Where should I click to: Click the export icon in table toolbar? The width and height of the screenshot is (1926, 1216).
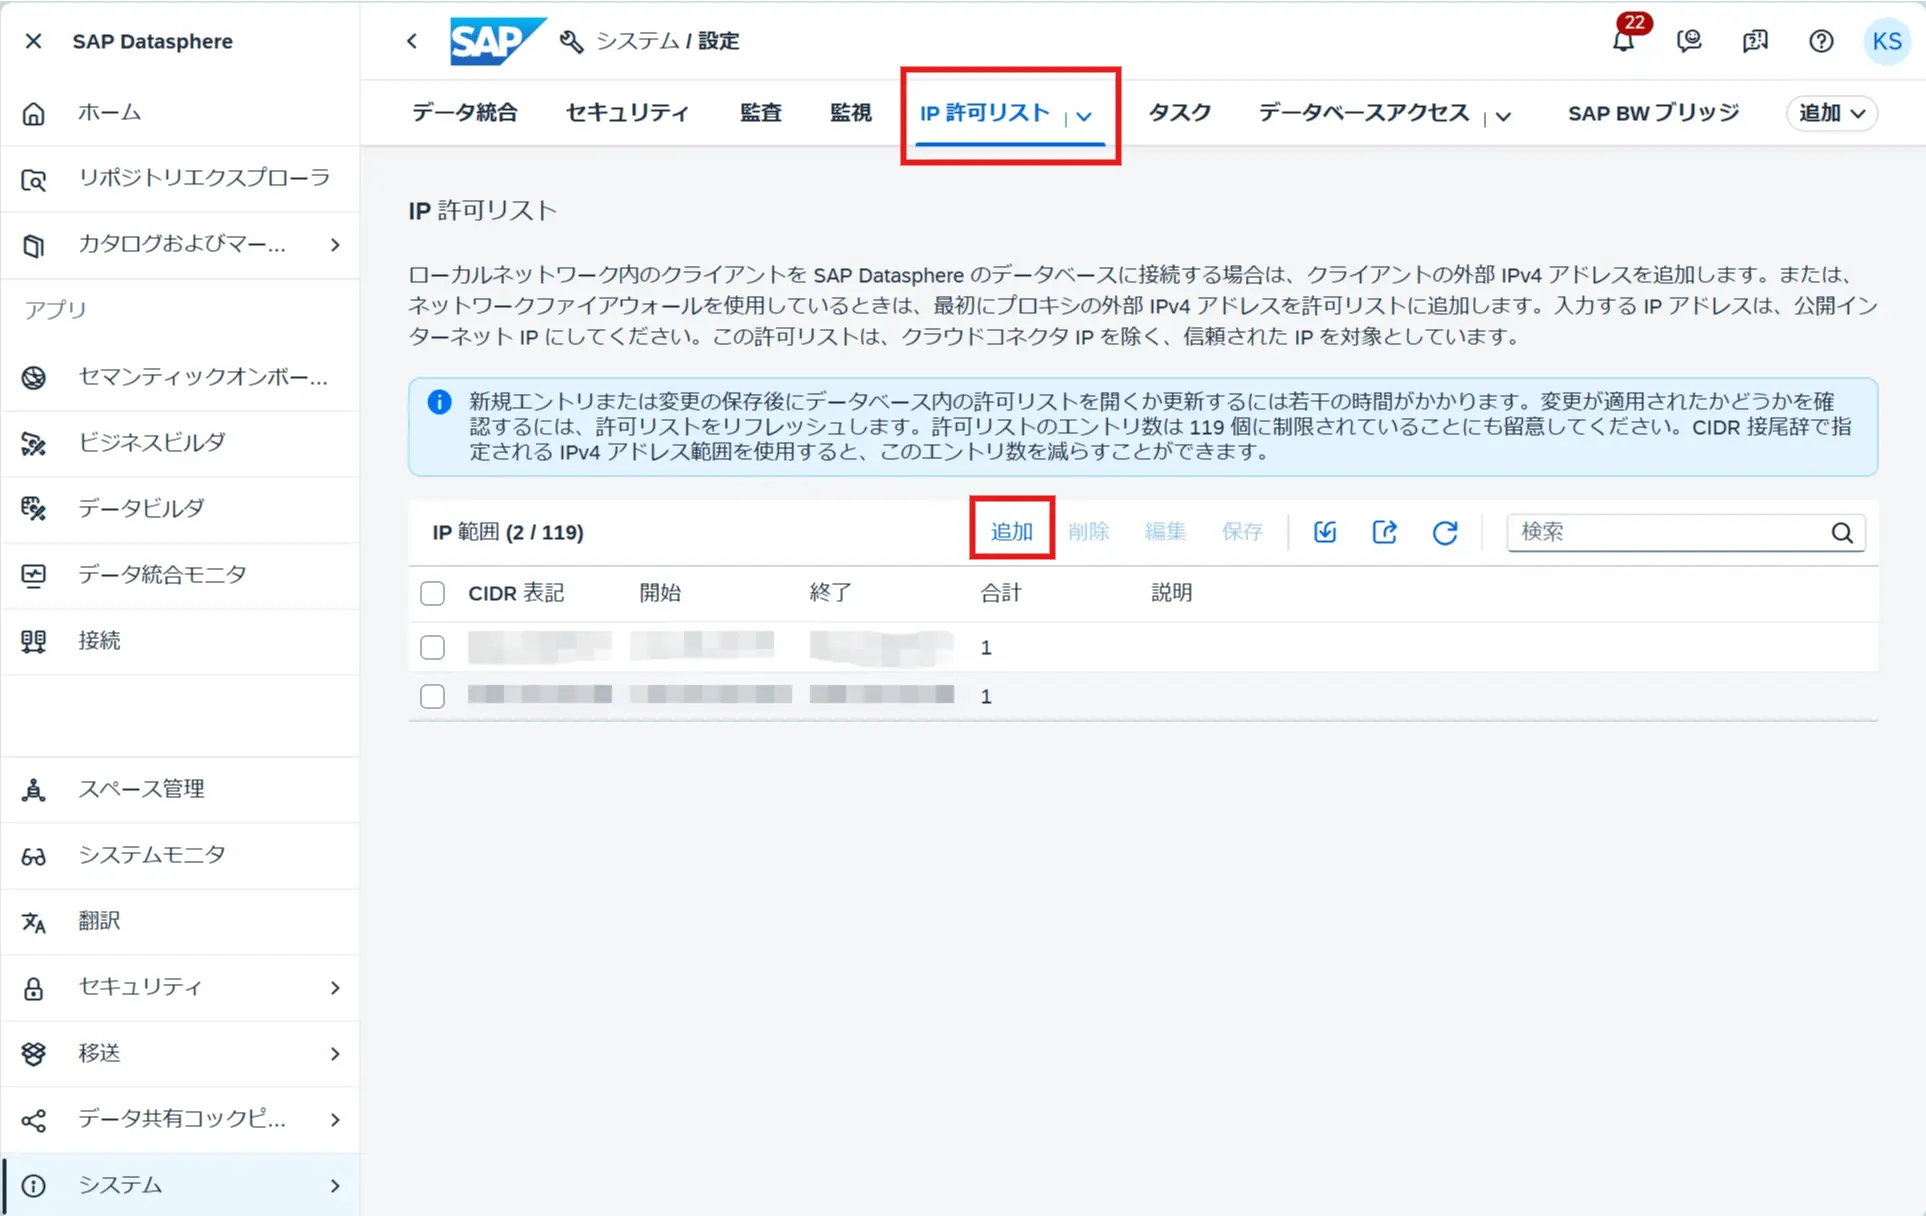[x=1384, y=532]
